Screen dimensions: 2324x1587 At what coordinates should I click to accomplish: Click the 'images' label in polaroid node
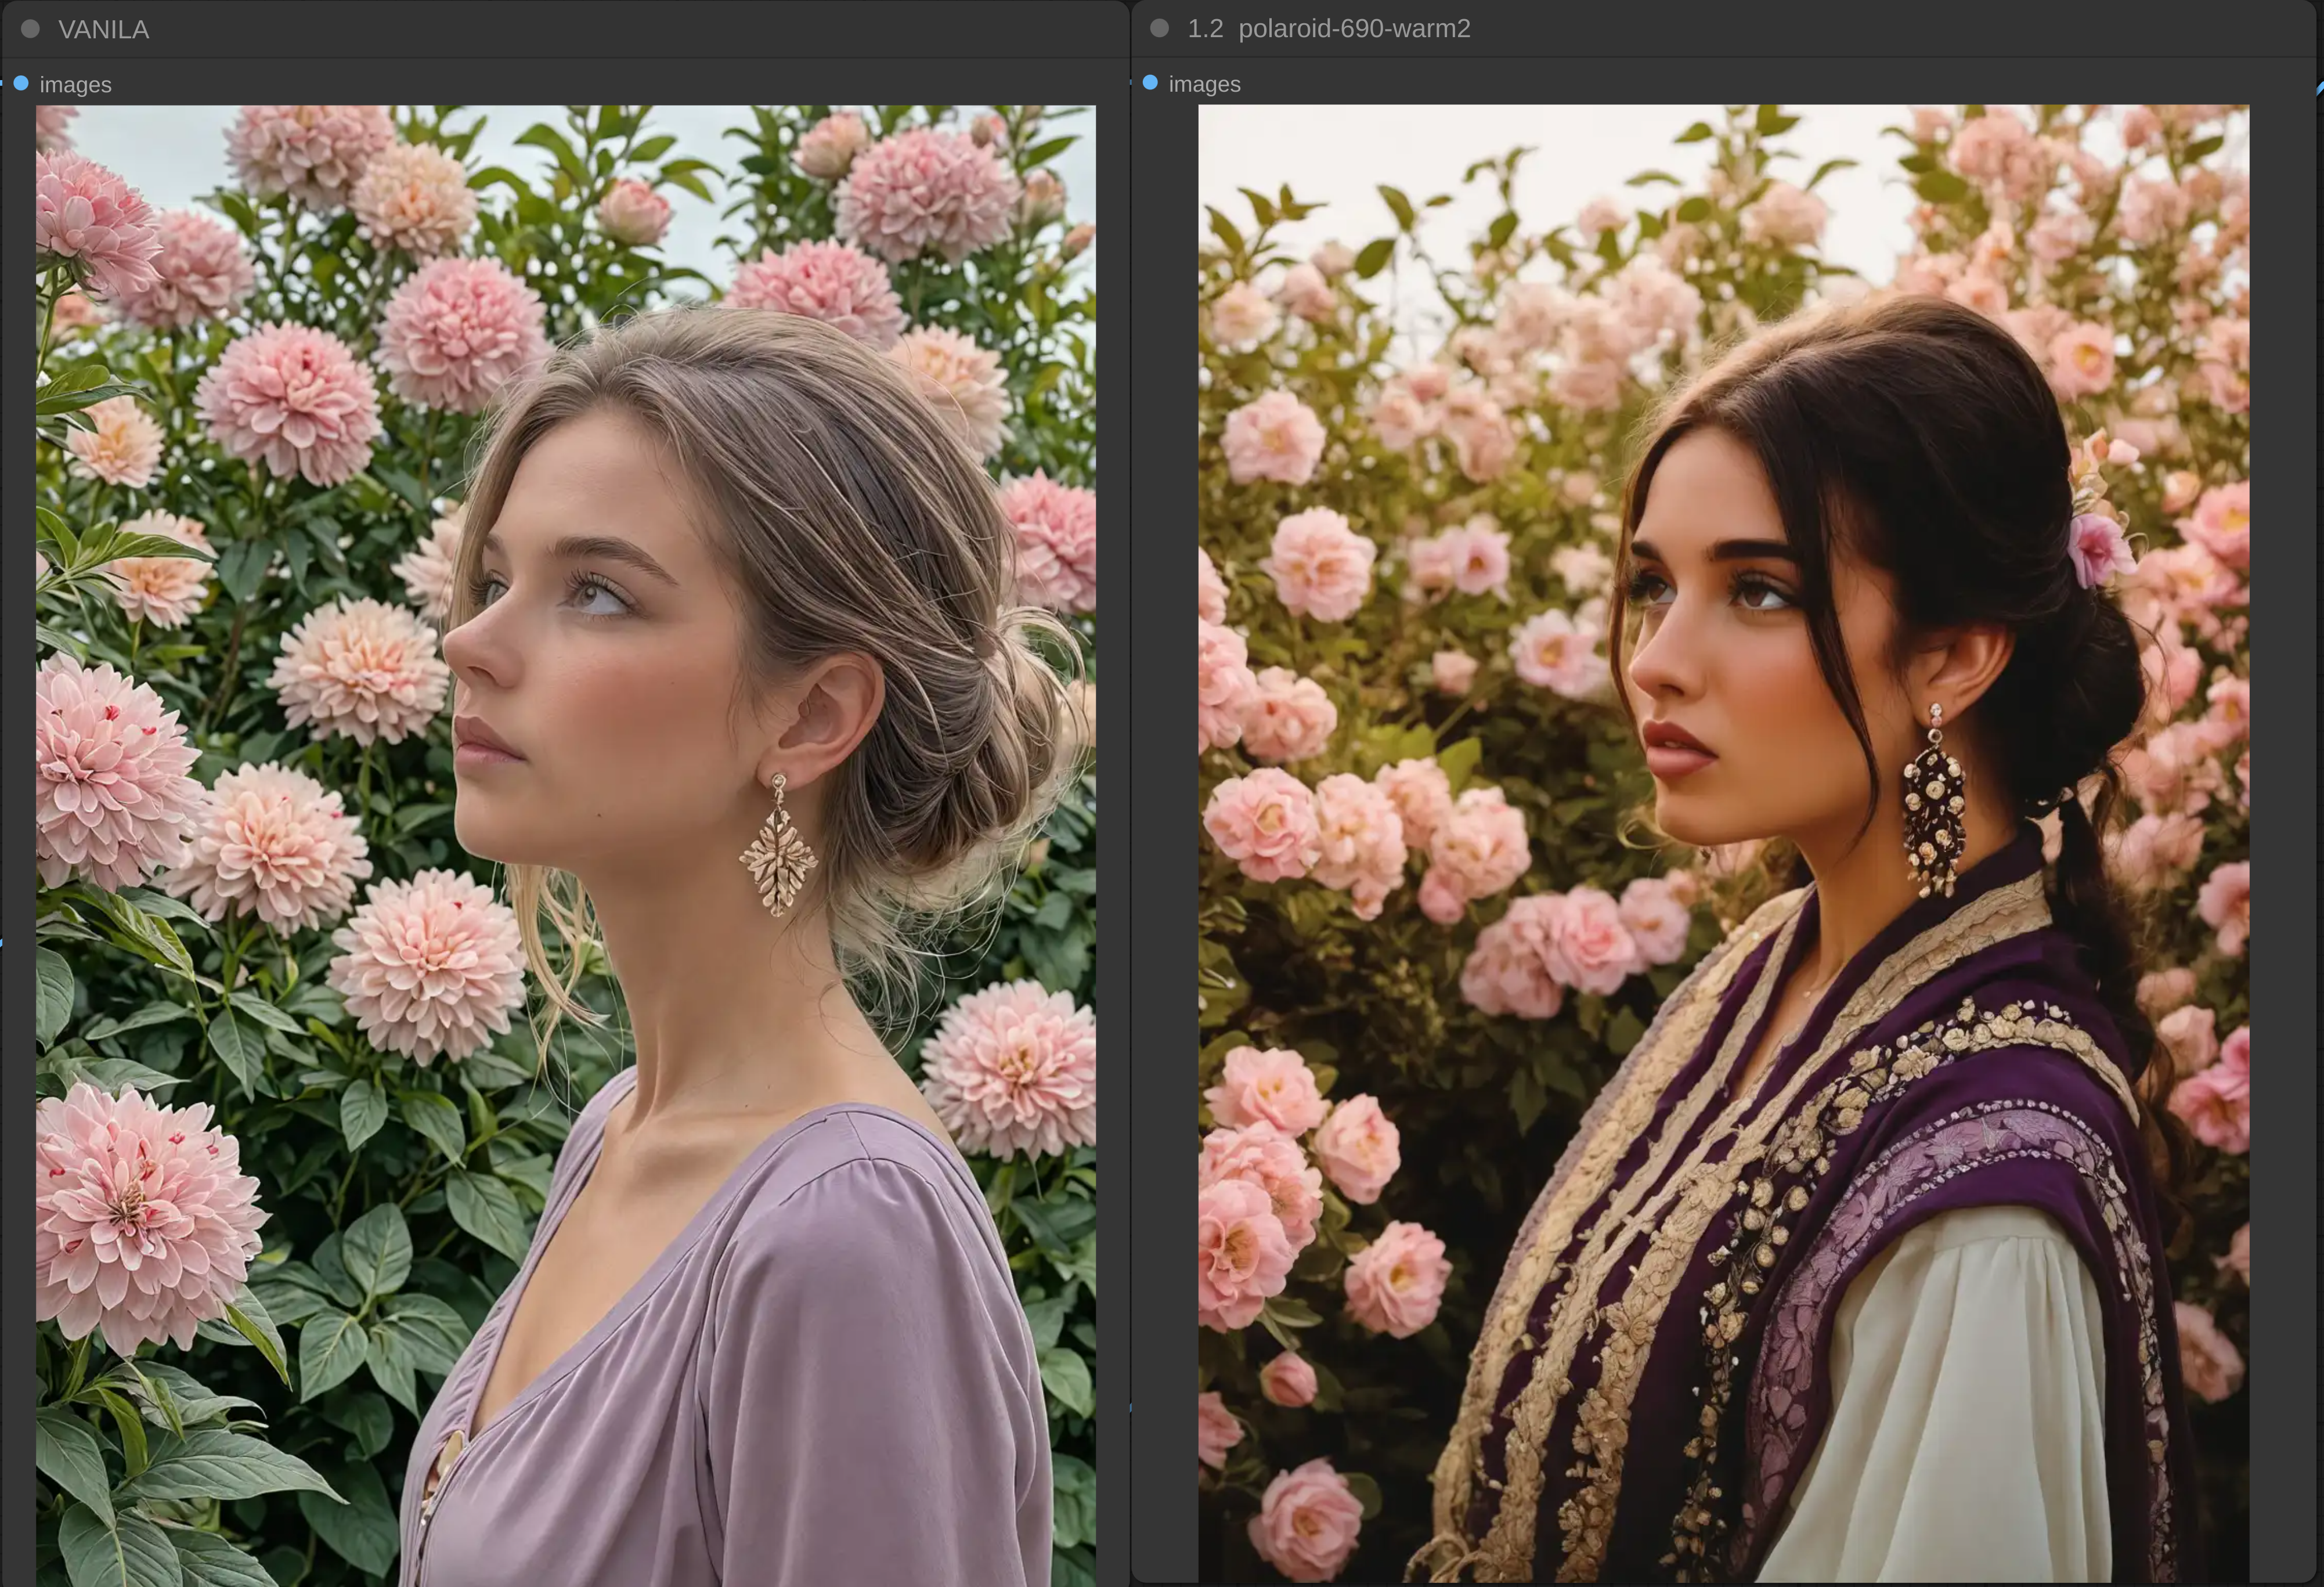pos(1204,84)
